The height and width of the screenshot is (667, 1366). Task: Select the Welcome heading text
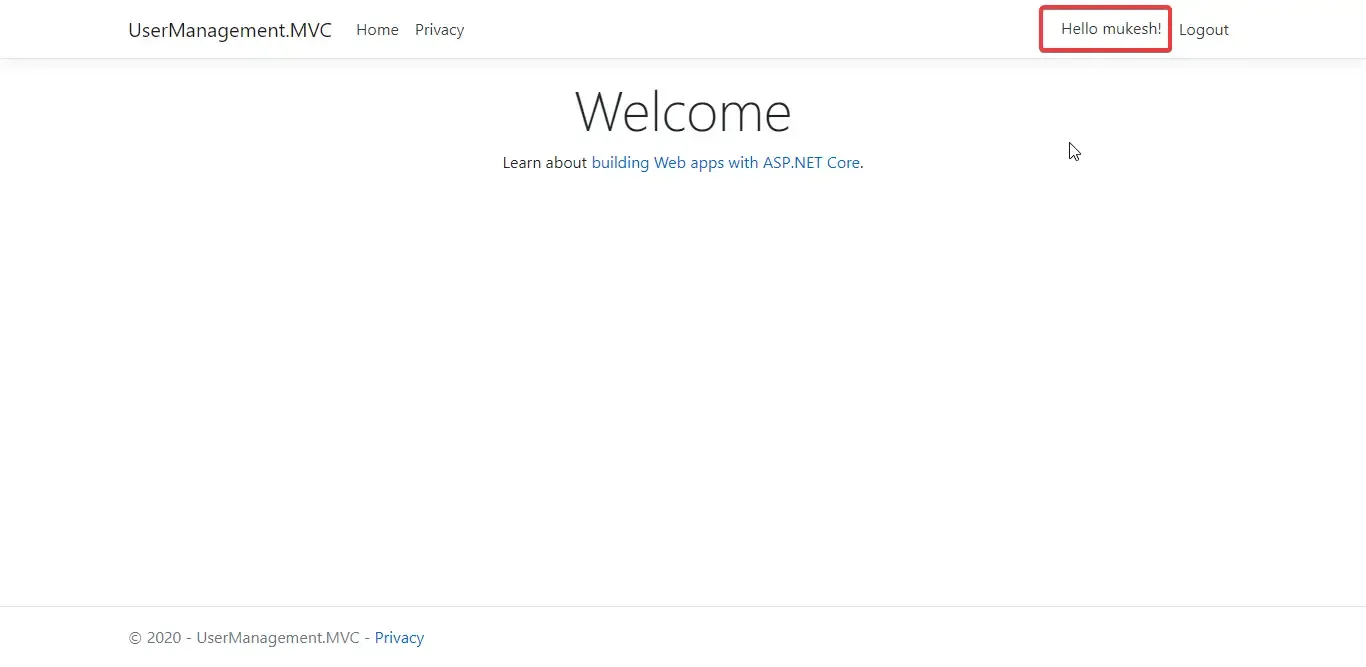pyautogui.click(x=683, y=110)
